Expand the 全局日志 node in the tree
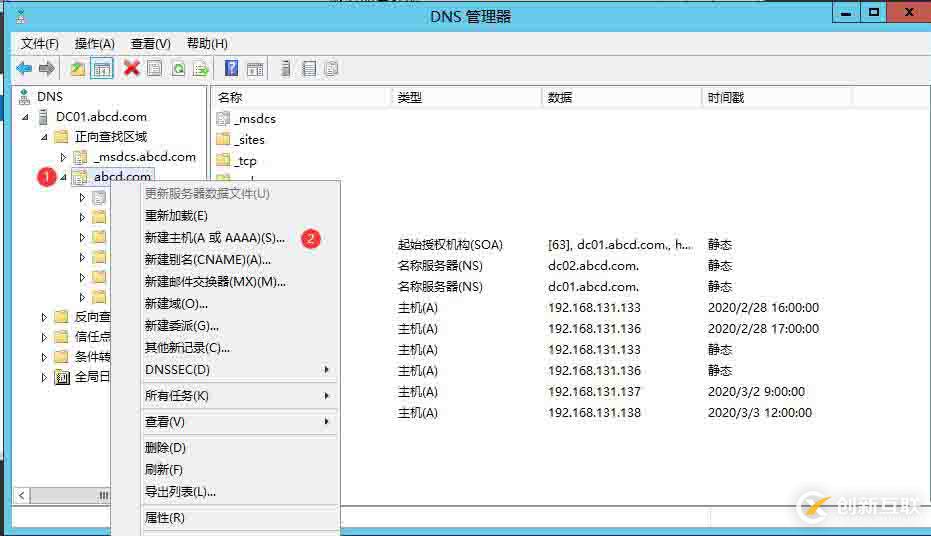 click(x=45, y=377)
